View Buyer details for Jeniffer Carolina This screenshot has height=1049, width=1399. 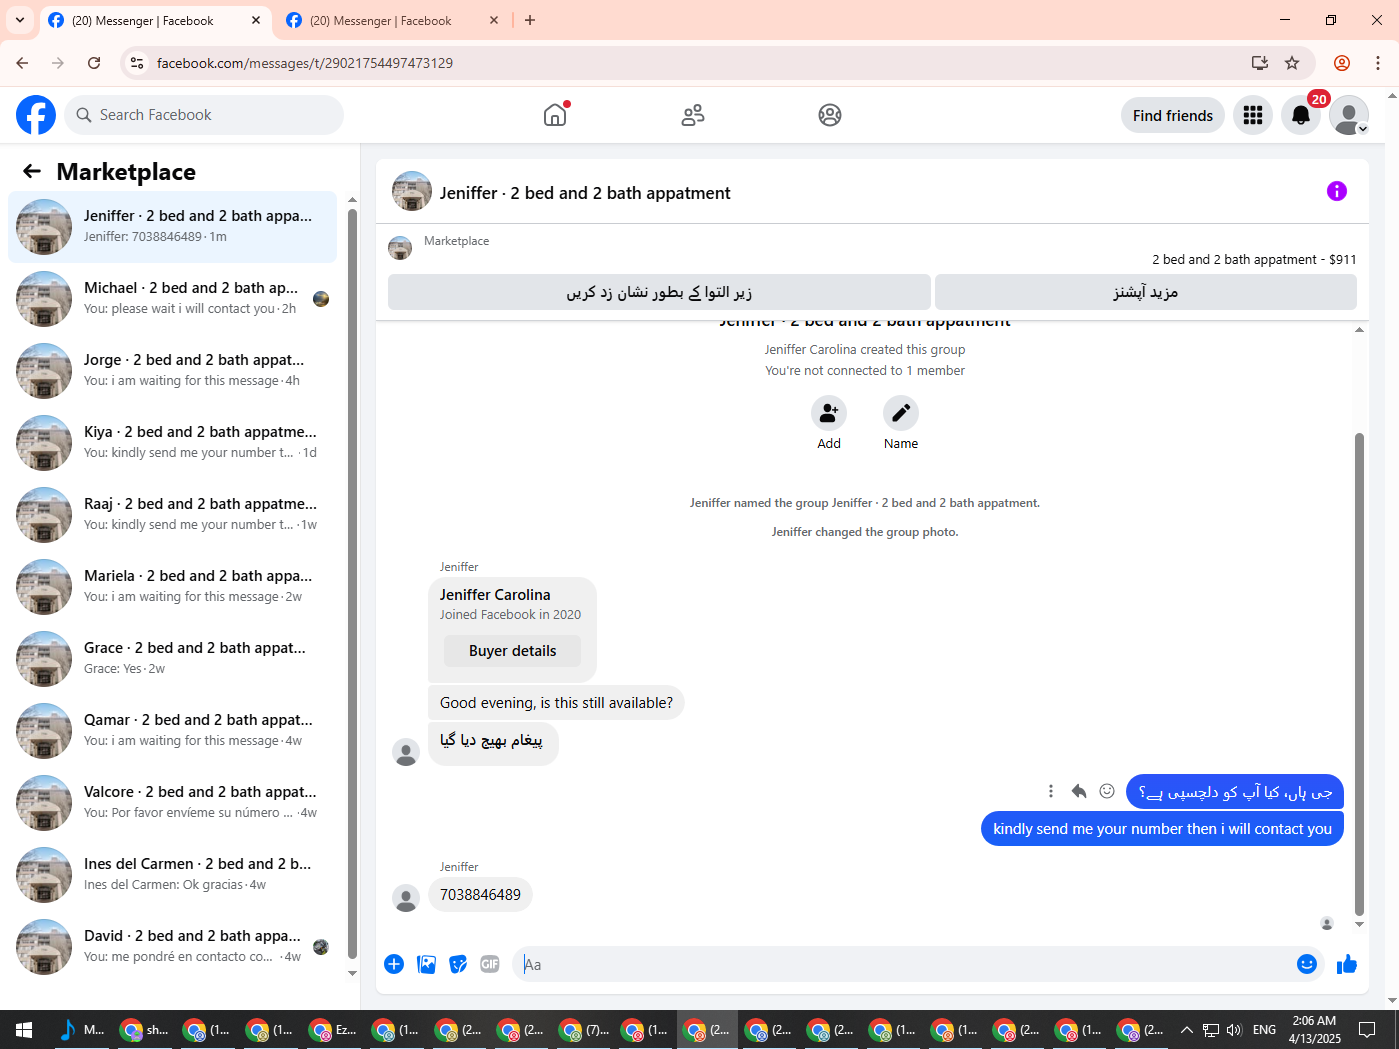point(513,651)
